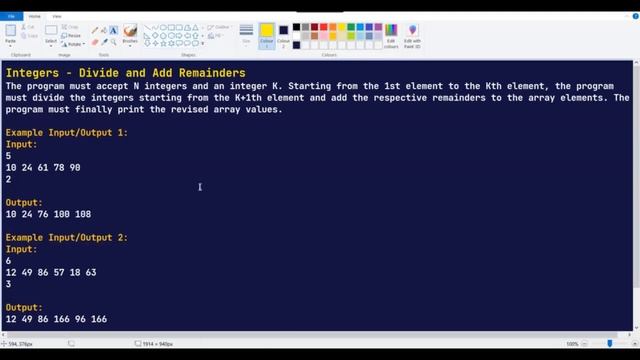This screenshot has width=640, height=360.
Task: Open the line Size dropdown
Action: click(246, 36)
